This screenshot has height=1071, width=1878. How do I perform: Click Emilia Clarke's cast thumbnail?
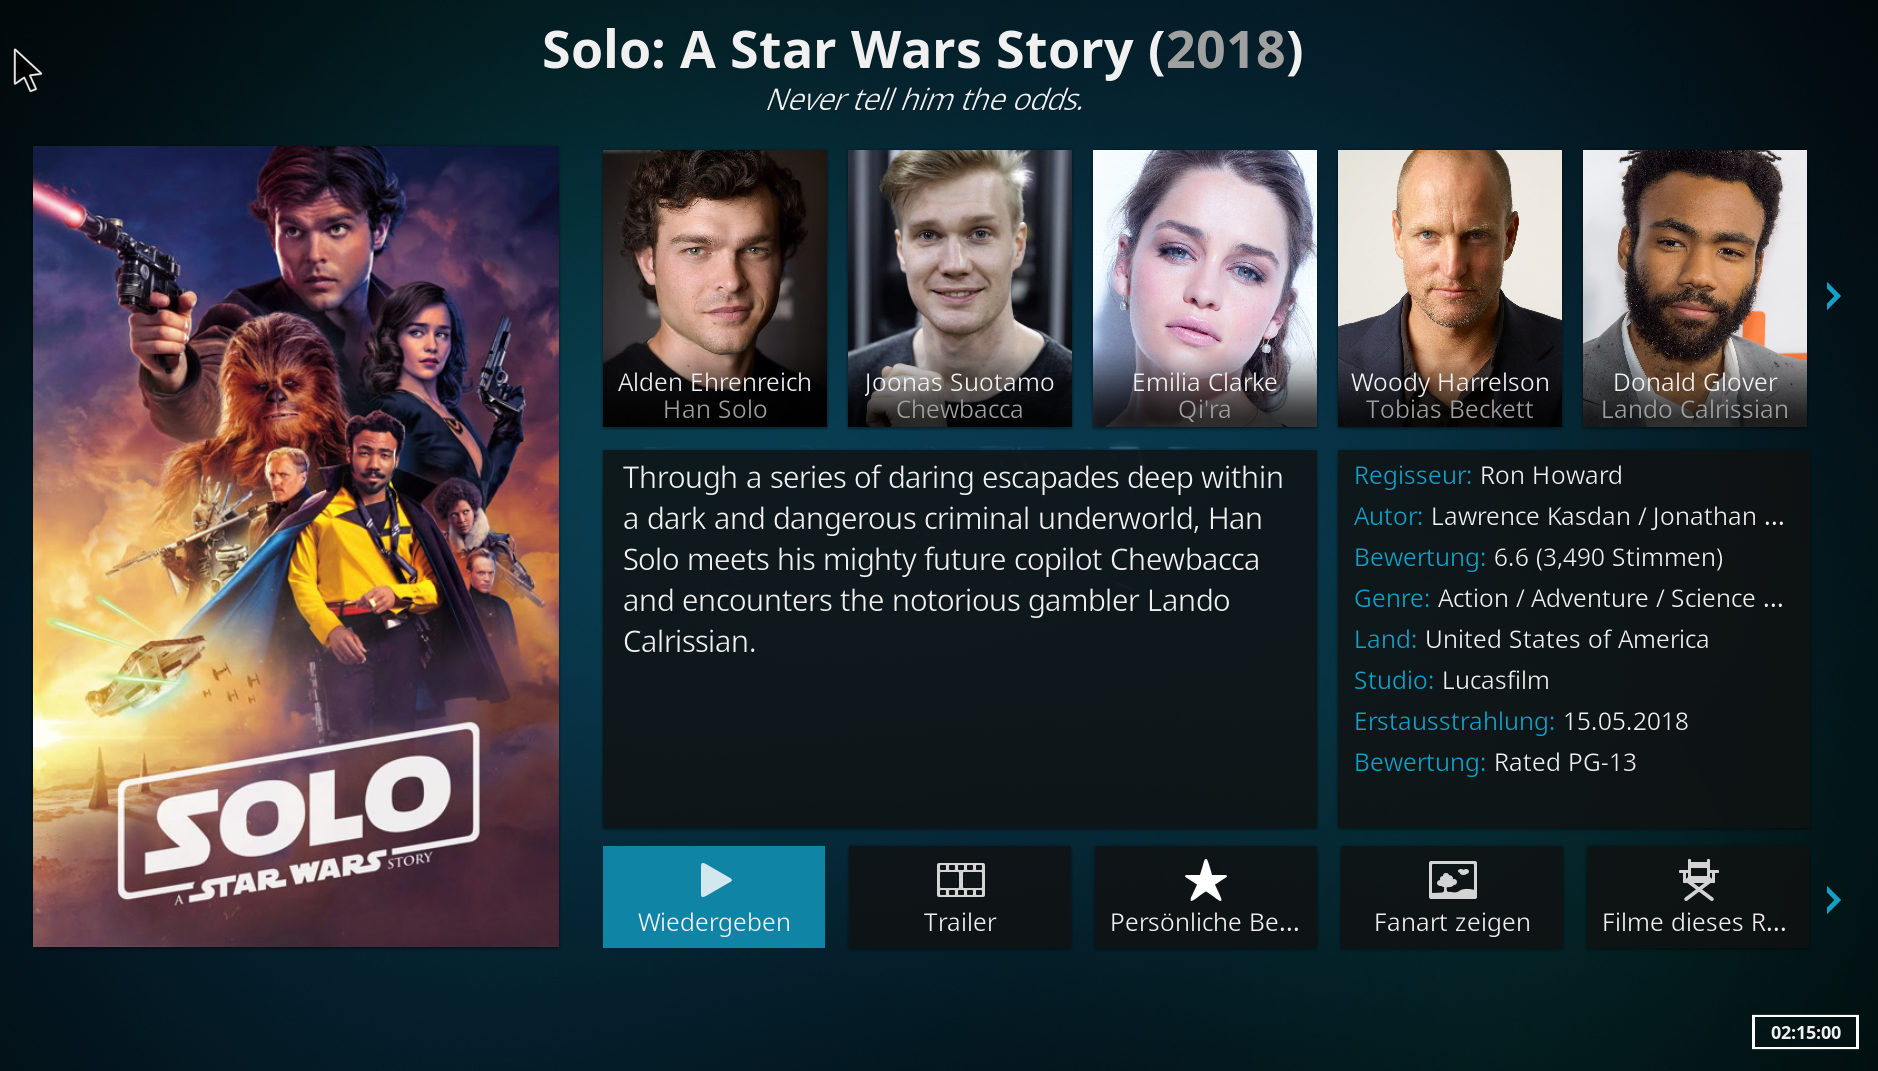coord(1205,288)
